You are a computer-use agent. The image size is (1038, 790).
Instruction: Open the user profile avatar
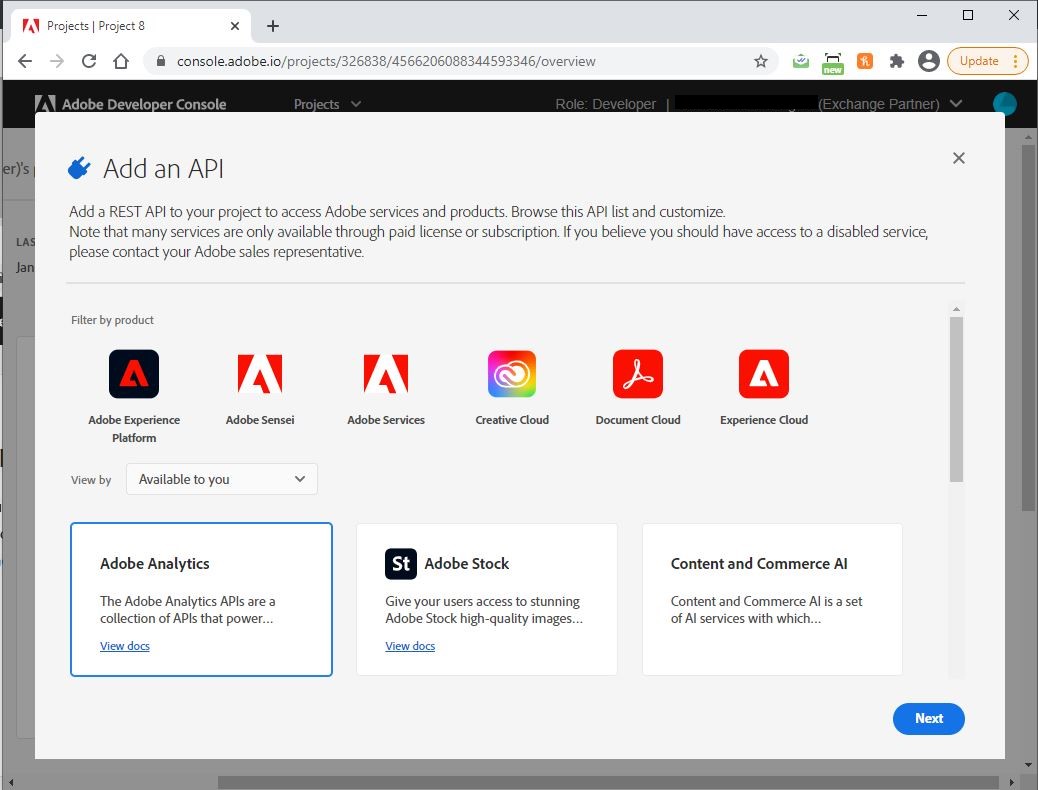click(1004, 104)
